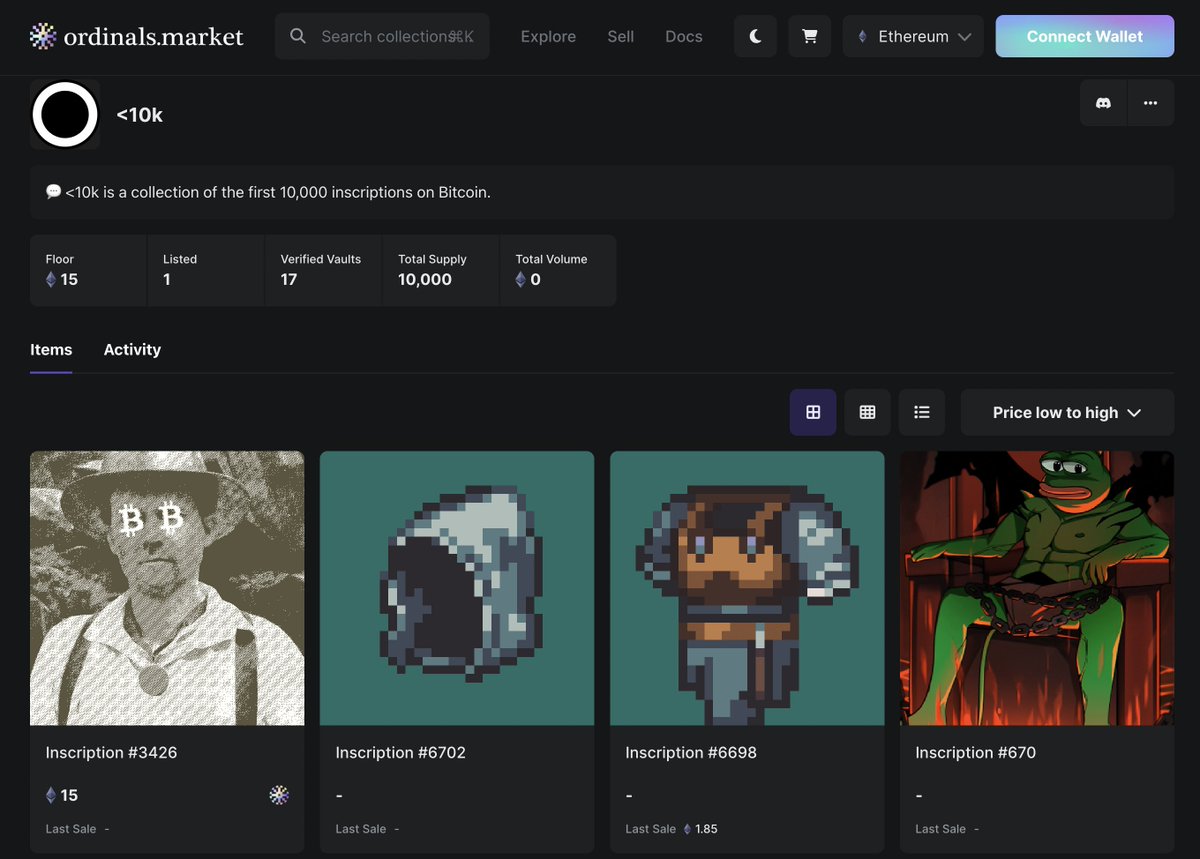The image size is (1200, 859).
Task: Click the Inscription #670 title
Action: pos(975,752)
